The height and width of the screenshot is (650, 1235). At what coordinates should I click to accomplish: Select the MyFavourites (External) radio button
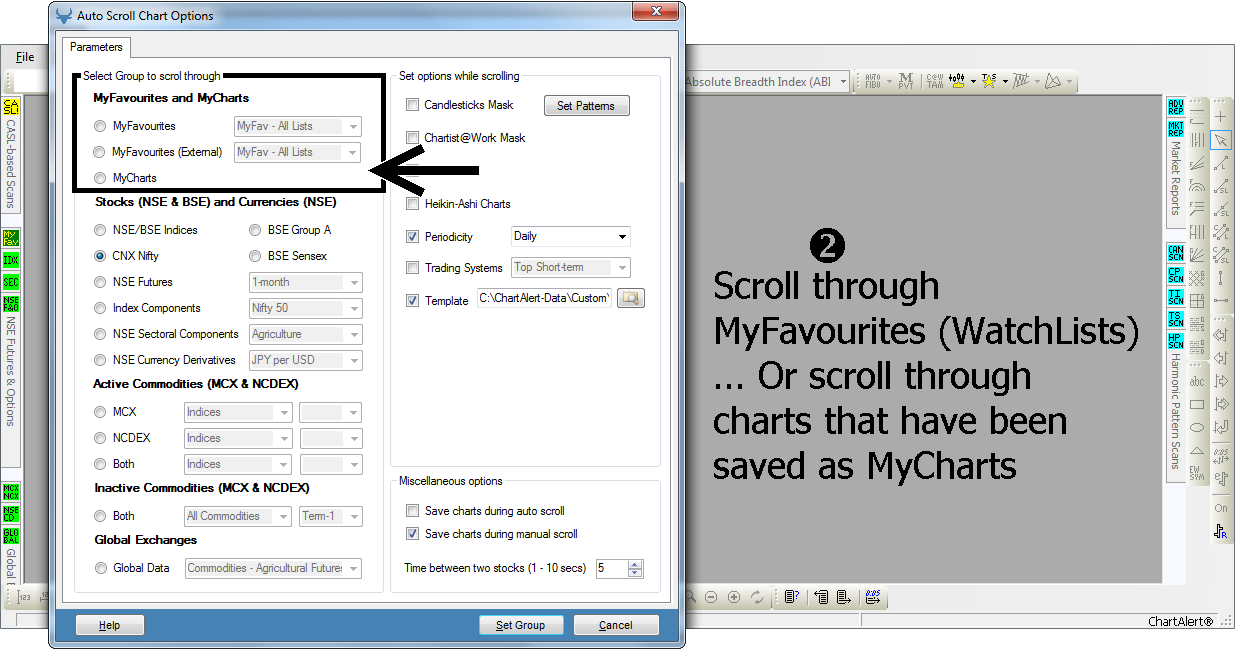(100, 152)
